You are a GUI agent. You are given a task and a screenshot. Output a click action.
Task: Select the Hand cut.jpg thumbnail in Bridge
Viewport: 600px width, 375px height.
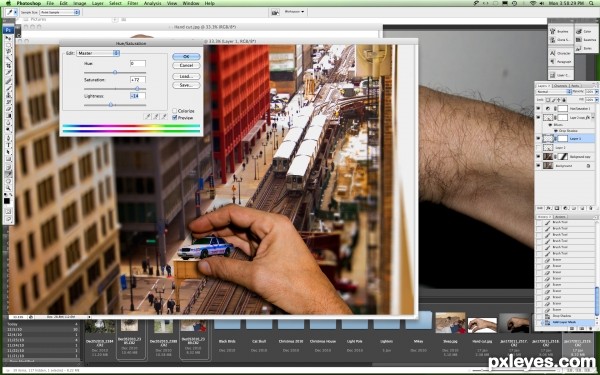(x=482, y=324)
